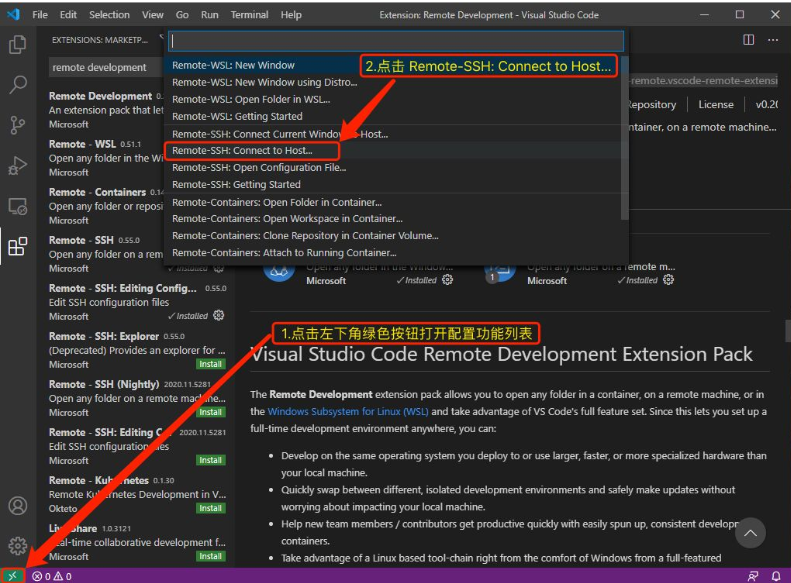The width and height of the screenshot is (791, 583).
Task: Open the Help menu
Action: click(291, 15)
